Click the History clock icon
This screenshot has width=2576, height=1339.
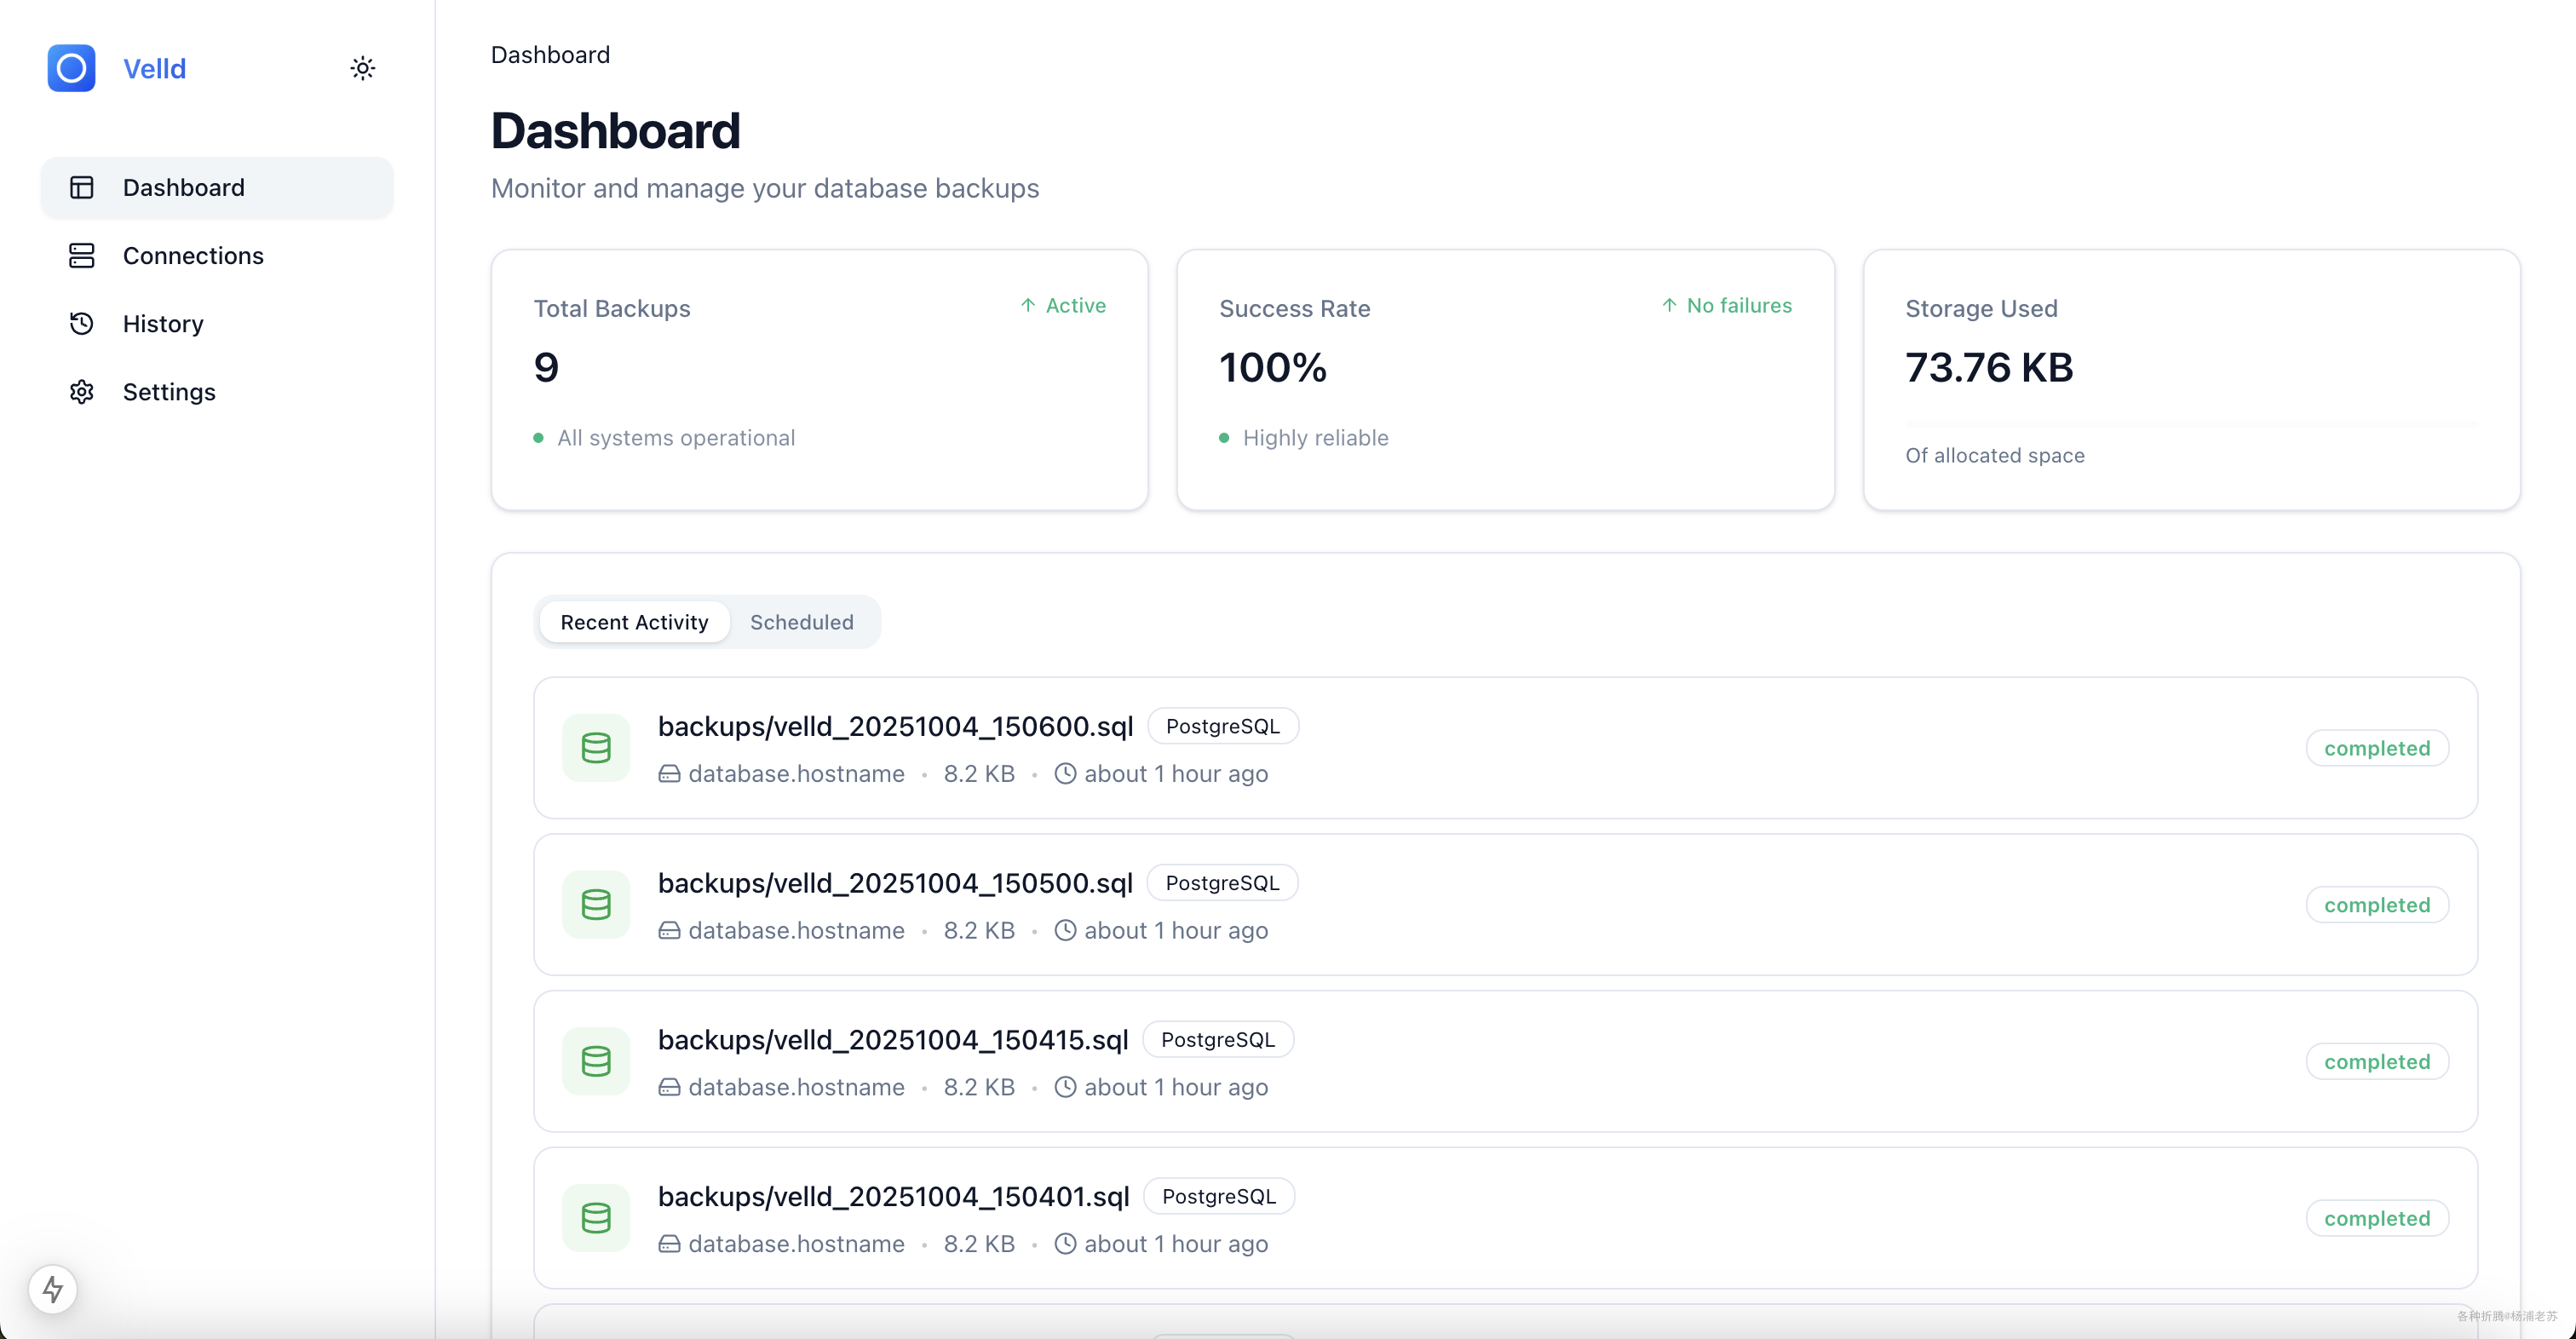(x=82, y=323)
